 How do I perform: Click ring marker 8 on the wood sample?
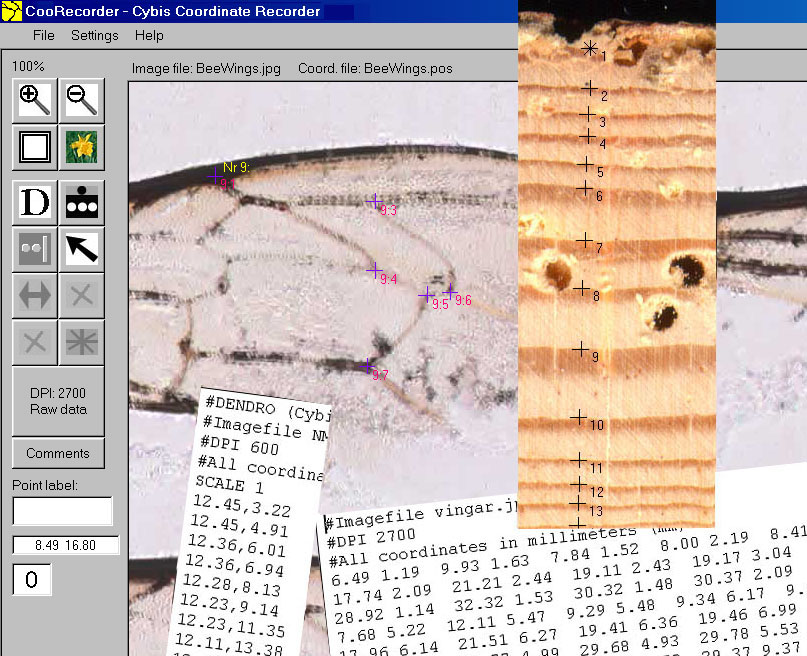[582, 288]
